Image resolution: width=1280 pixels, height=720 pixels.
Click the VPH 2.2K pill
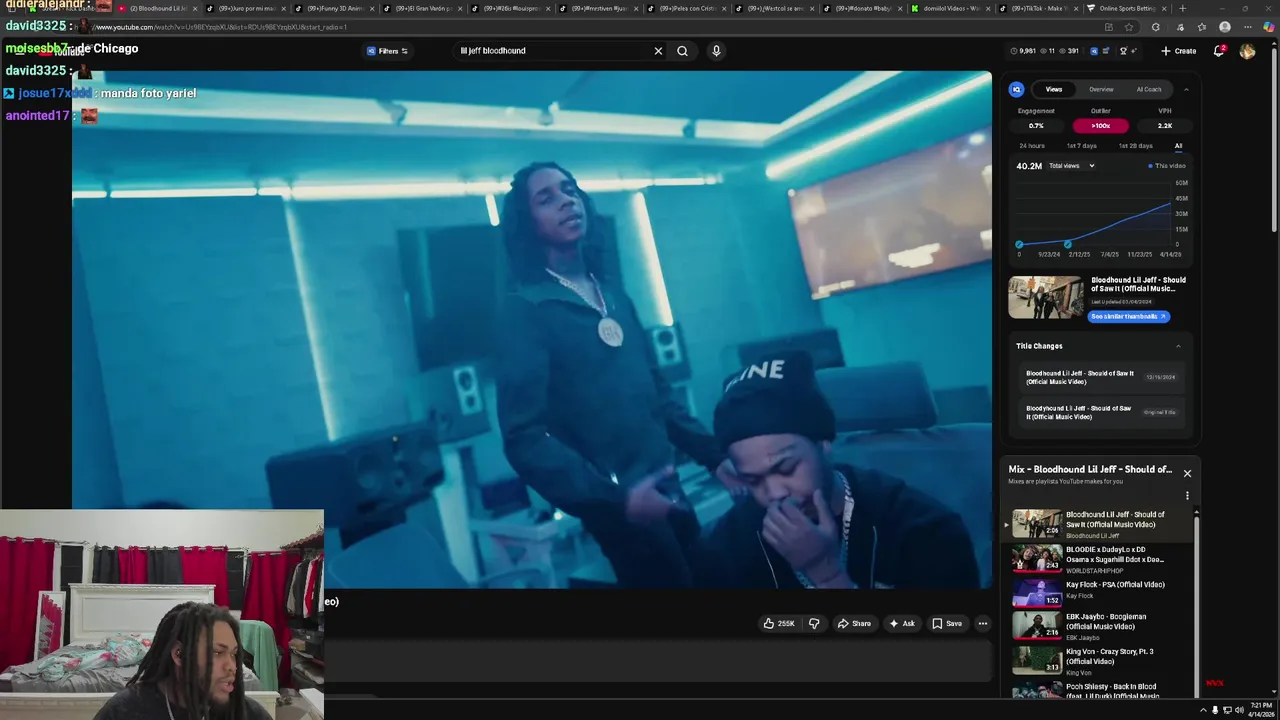pos(1165,126)
